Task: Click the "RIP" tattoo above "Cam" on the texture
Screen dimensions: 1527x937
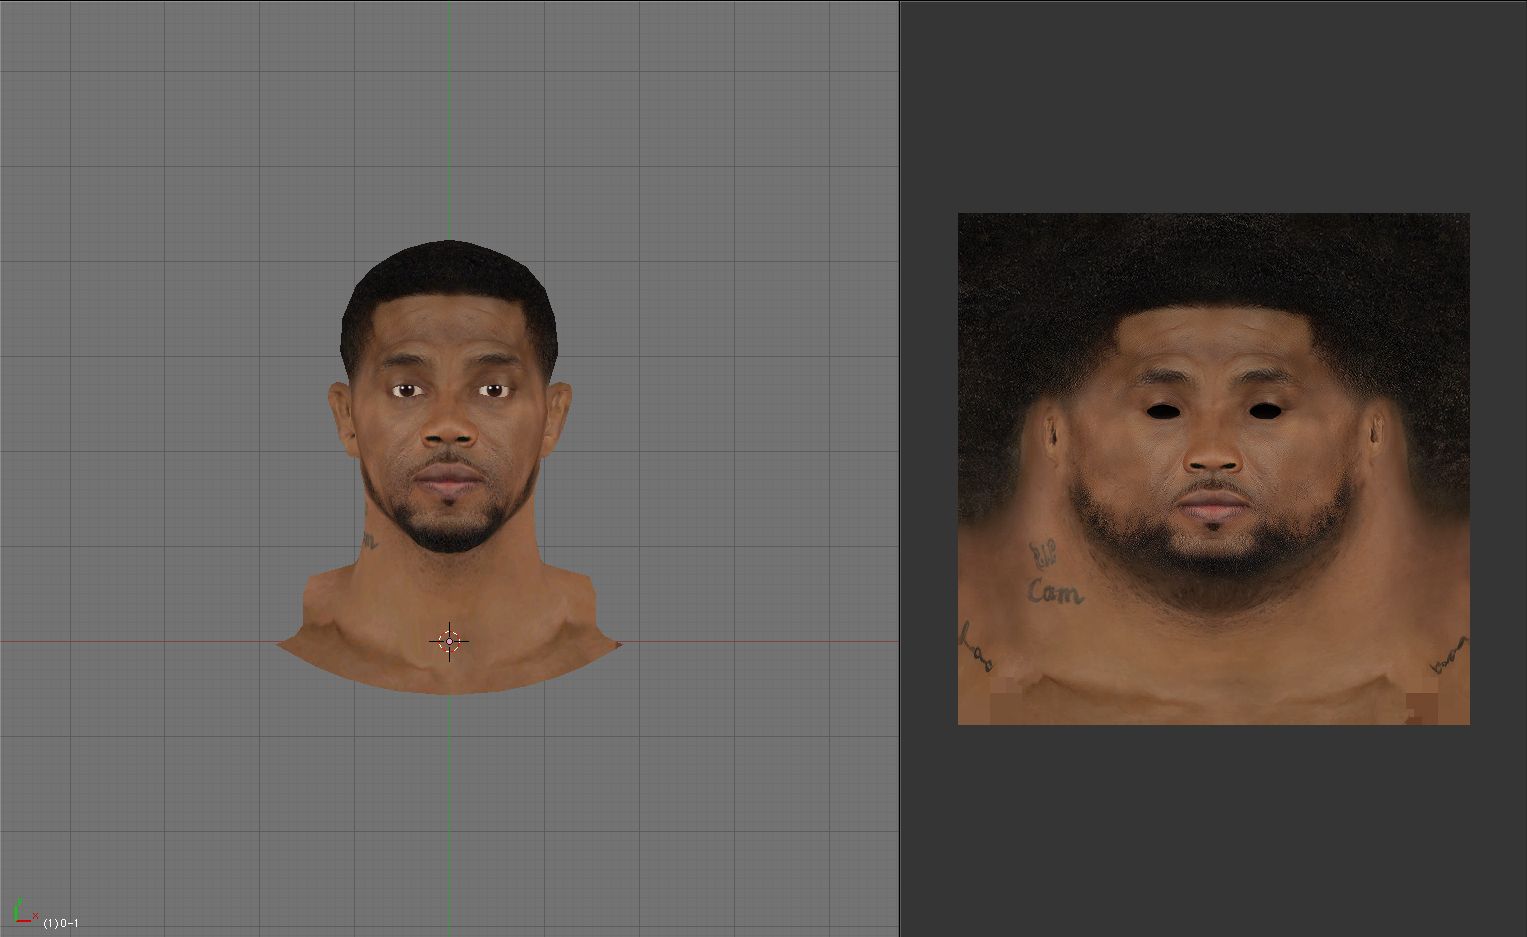Action: coord(1044,552)
